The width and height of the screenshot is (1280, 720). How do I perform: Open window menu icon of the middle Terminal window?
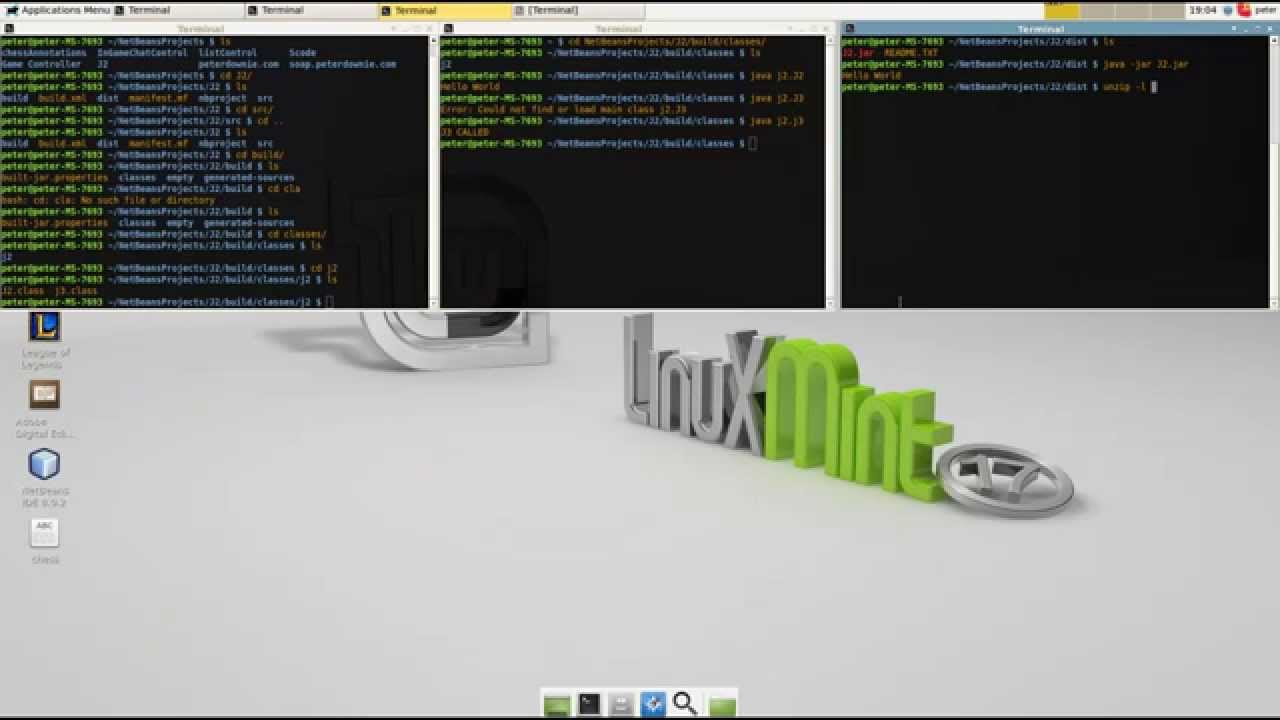(447, 29)
